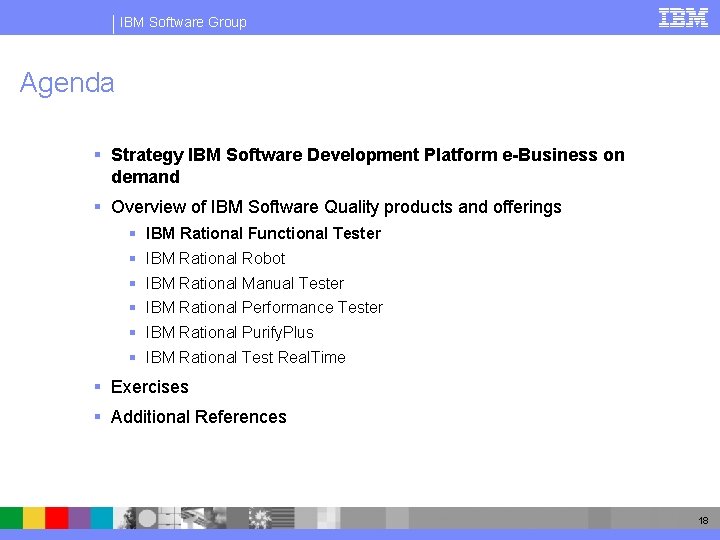Click 'IBM Rational PurifyPlus' item
Viewport: 720px width, 540px height.
tap(230, 332)
